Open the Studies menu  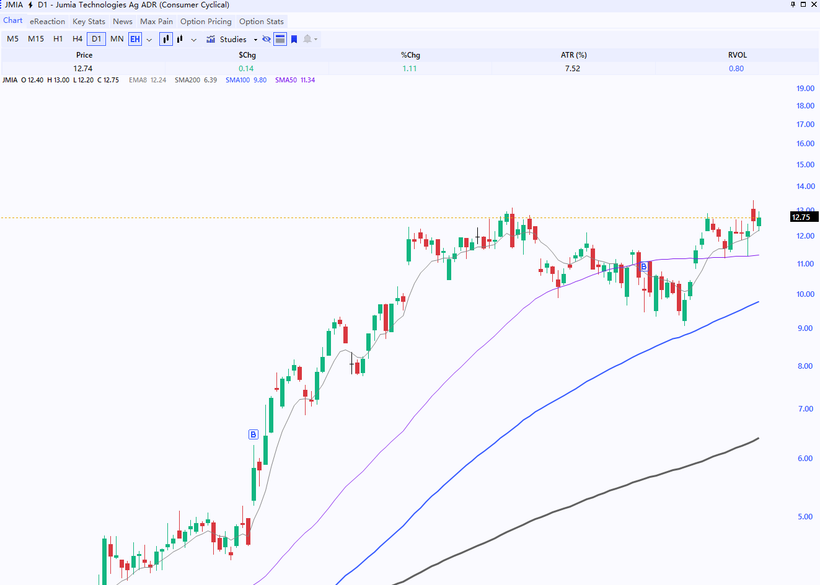click(x=233, y=39)
